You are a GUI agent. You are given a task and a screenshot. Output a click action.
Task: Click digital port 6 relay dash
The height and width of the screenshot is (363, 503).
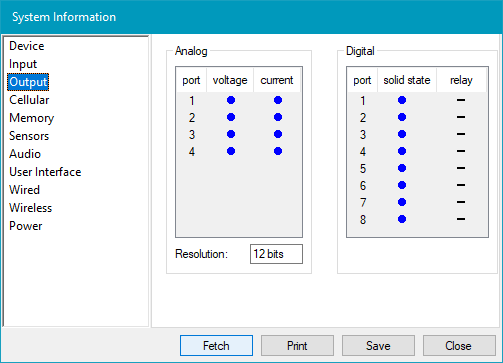(461, 185)
